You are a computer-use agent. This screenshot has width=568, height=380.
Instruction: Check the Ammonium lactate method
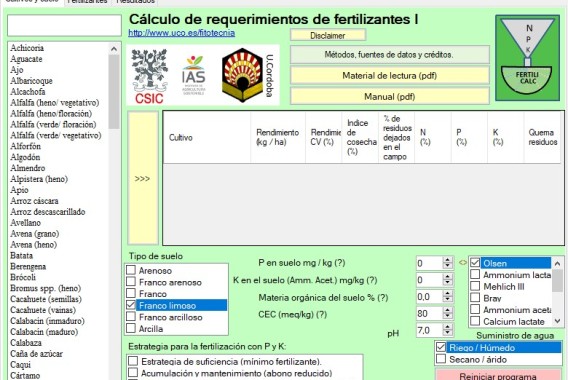pyautogui.click(x=475, y=274)
